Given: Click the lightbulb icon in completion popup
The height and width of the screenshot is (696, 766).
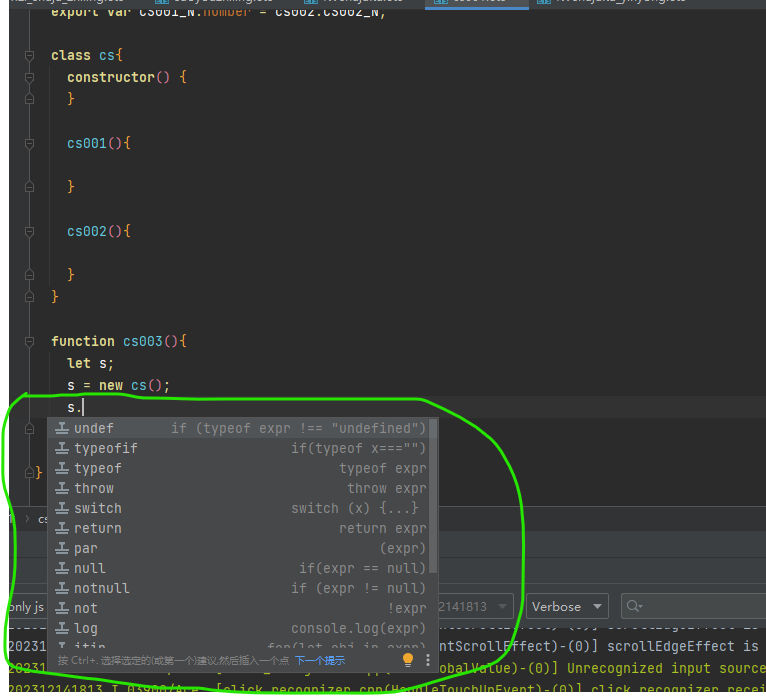Looking at the screenshot, I should coord(408,660).
